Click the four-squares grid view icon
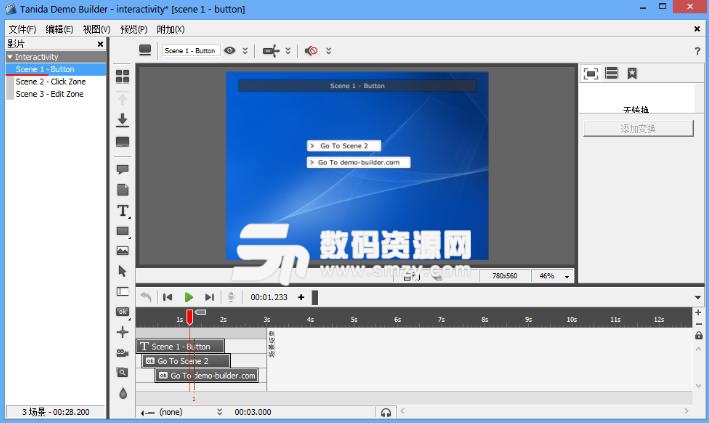This screenshot has width=709, height=423. click(123, 76)
